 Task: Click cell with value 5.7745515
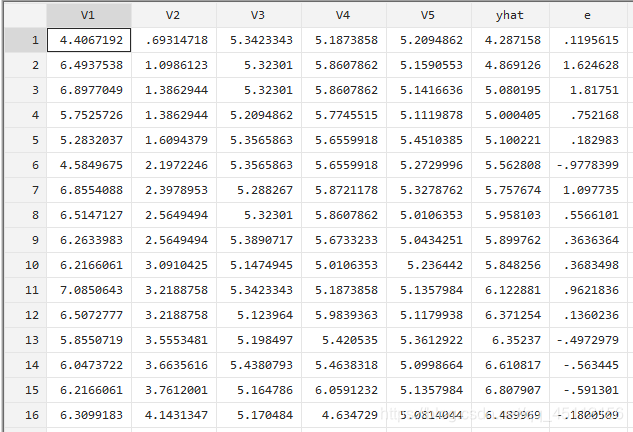[344, 115]
